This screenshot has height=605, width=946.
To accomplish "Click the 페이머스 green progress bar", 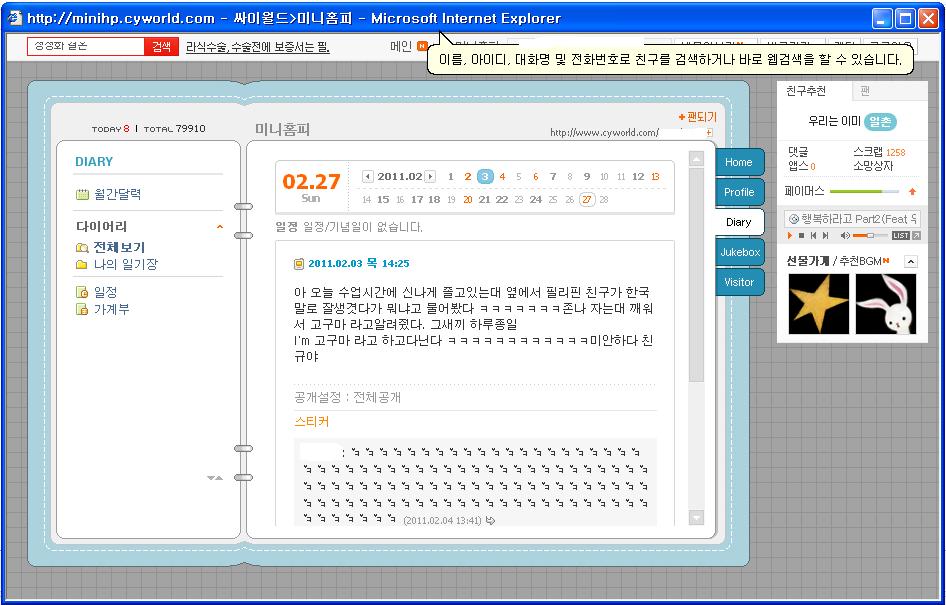I will click(x=865, y=192).
